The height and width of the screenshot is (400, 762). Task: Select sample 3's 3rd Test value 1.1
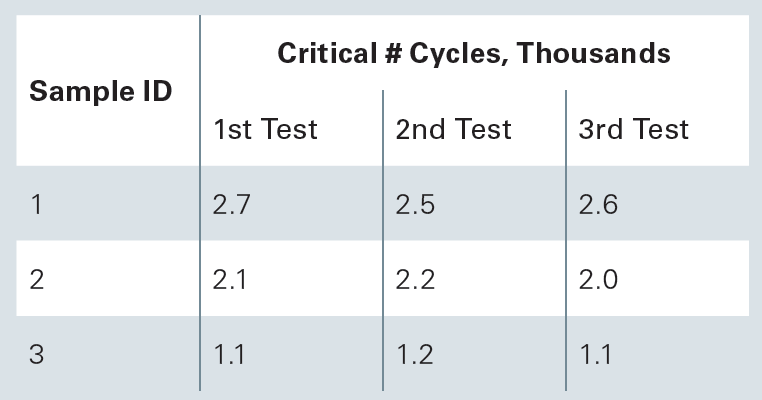pos(595,354)
